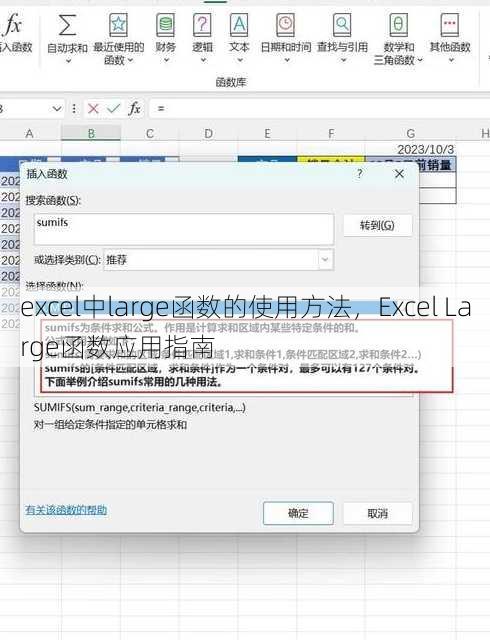This screenshot has height=640, width=490.
Task: Close the Insert Function dialog
Action: 399,174
